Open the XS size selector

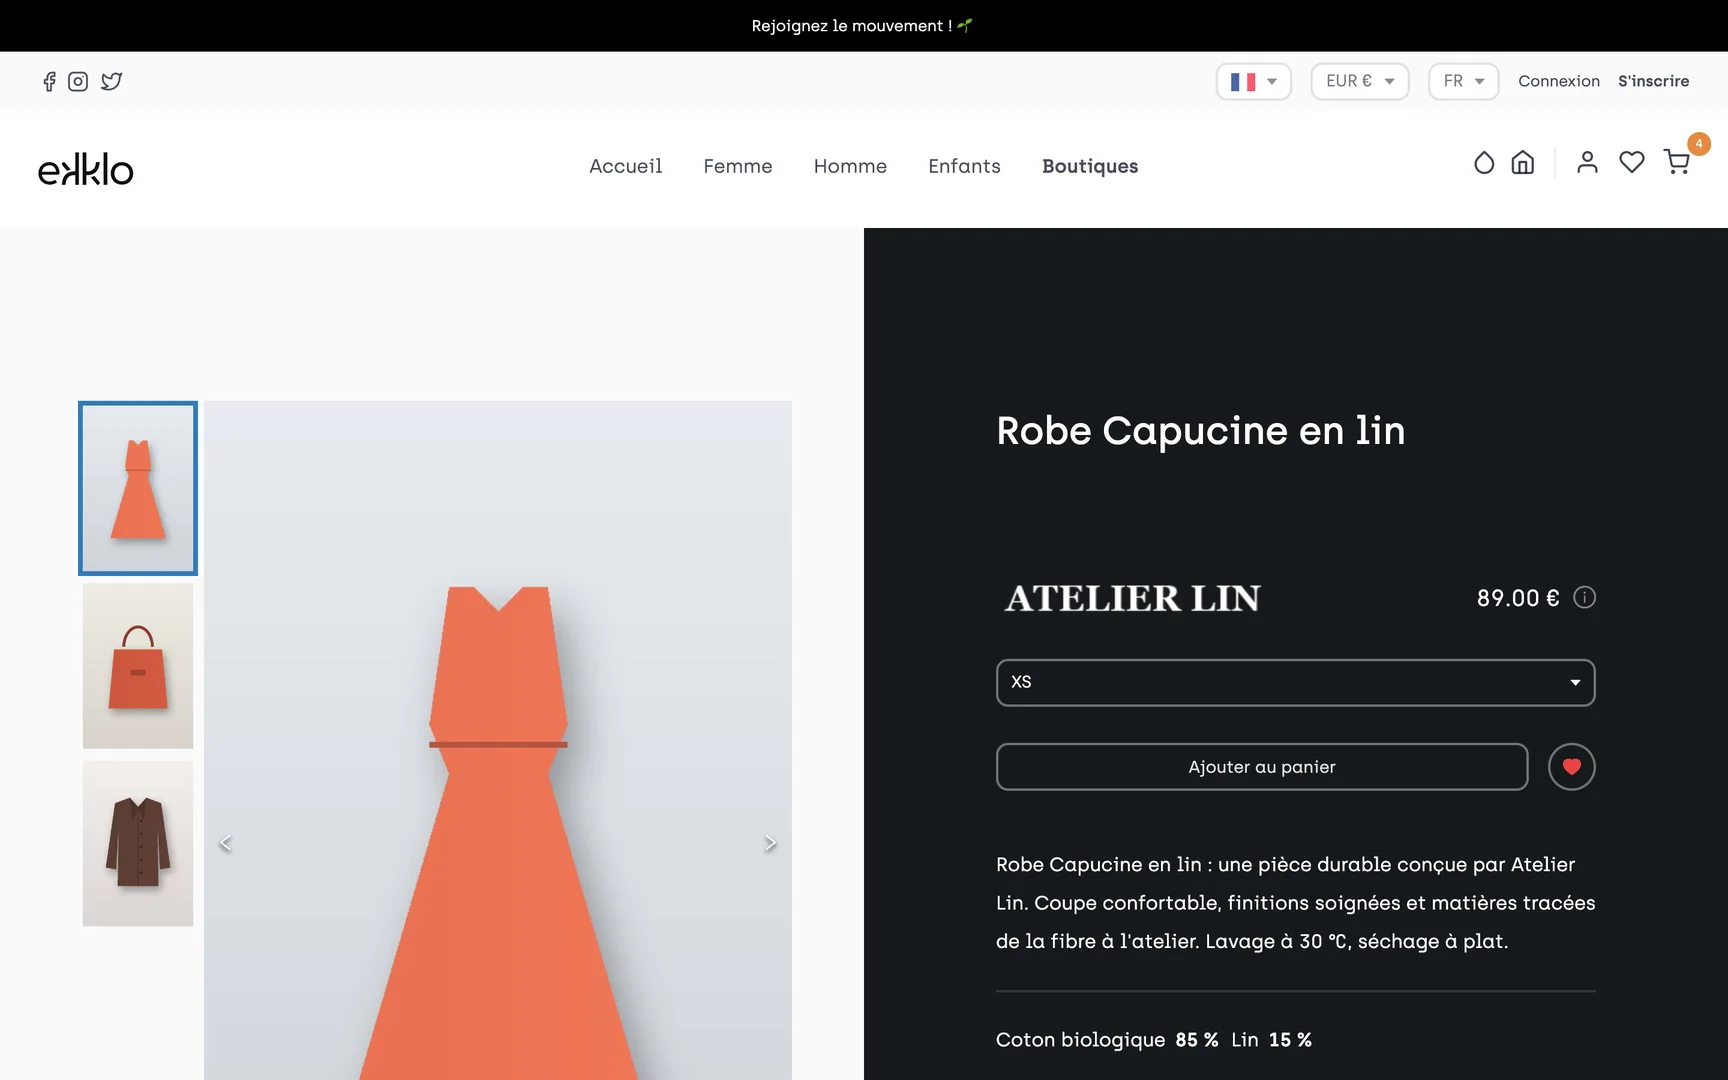[1296, 682]
